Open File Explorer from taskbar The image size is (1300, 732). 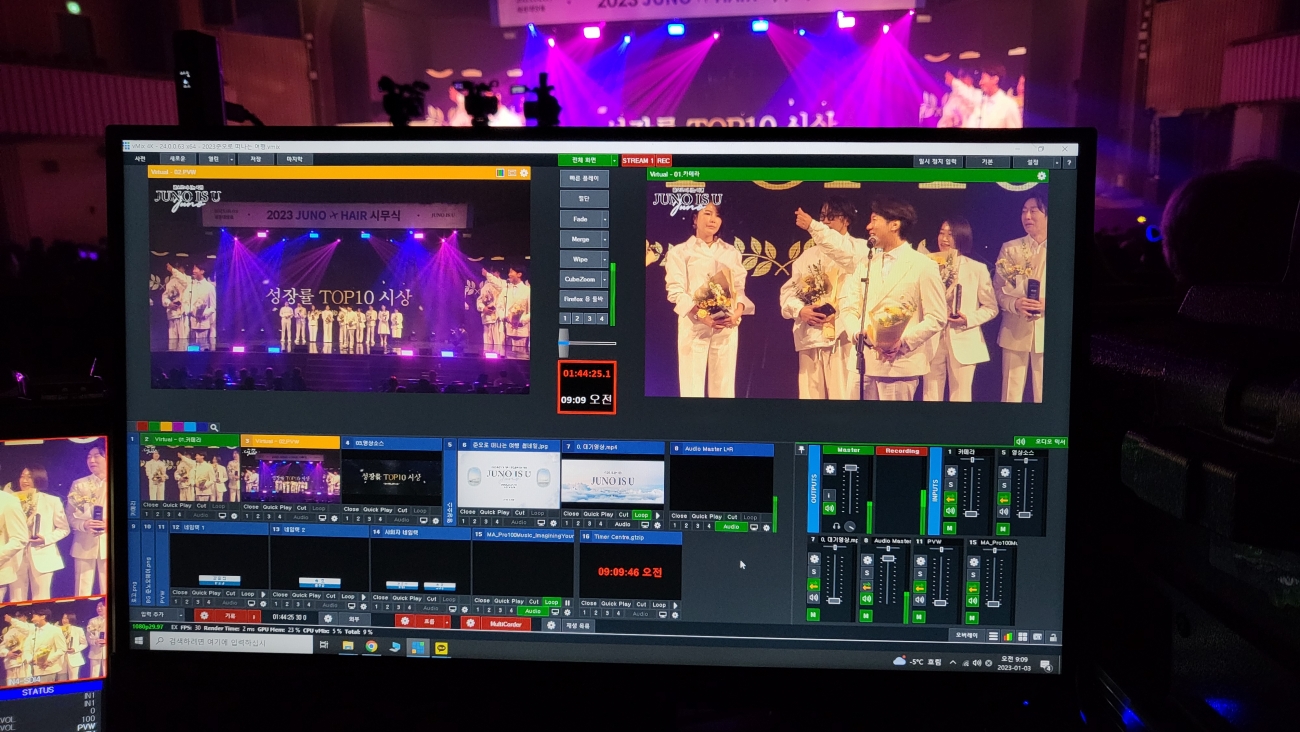coord(348,646)
